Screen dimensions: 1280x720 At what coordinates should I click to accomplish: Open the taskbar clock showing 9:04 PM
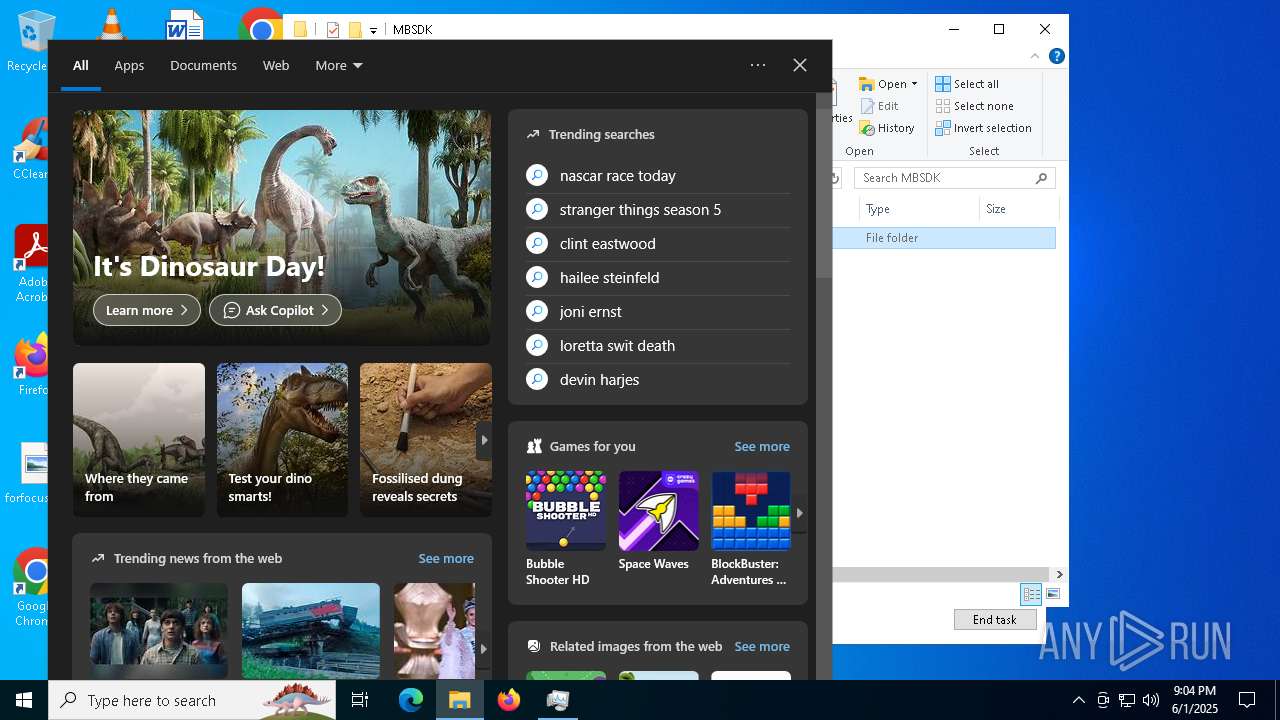1195,700
